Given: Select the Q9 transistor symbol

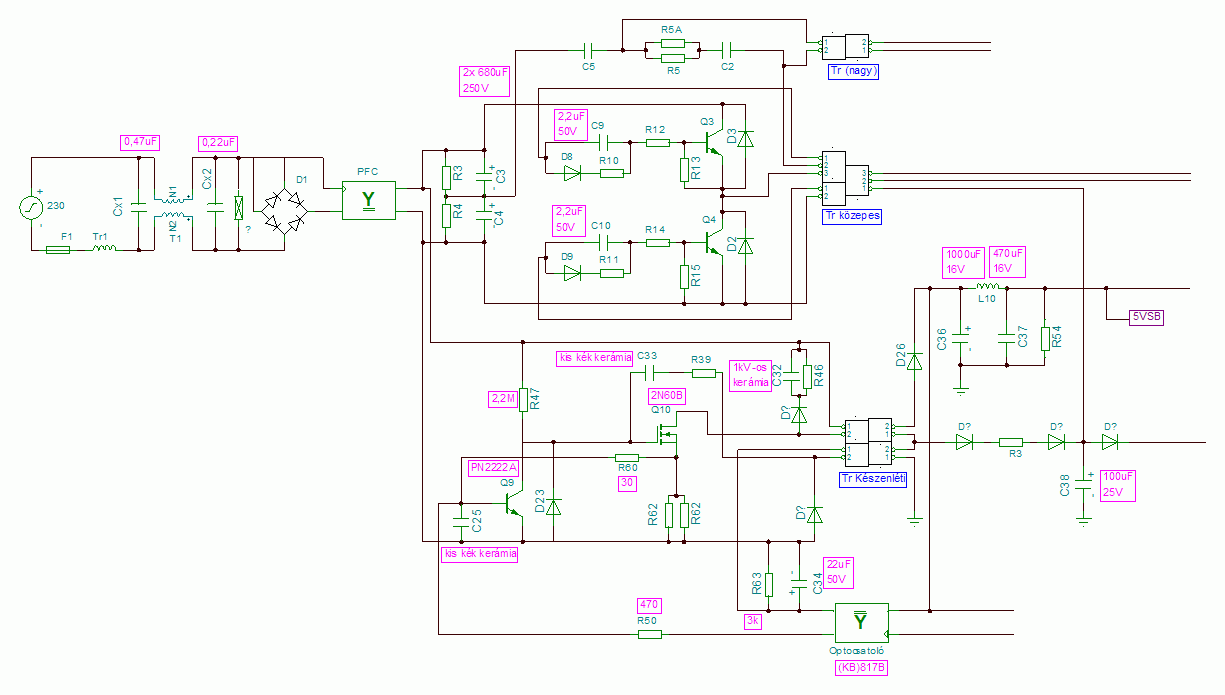Looking at the screenshot, I should pos(512,506).
